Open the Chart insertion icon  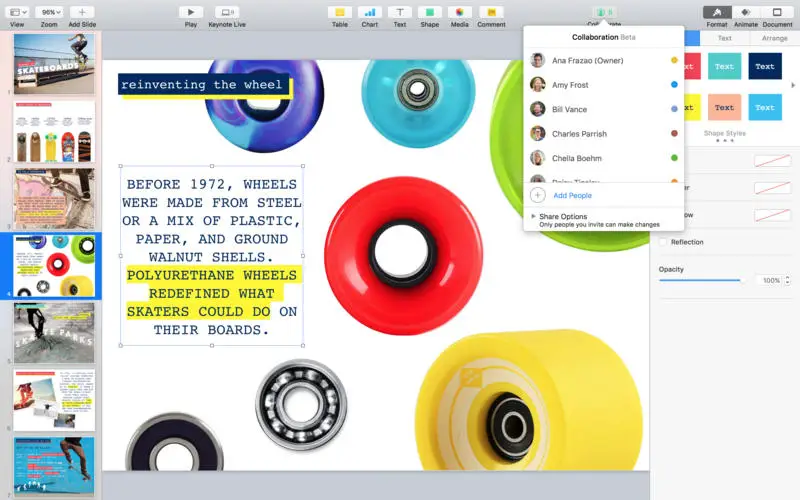[370, 12]
